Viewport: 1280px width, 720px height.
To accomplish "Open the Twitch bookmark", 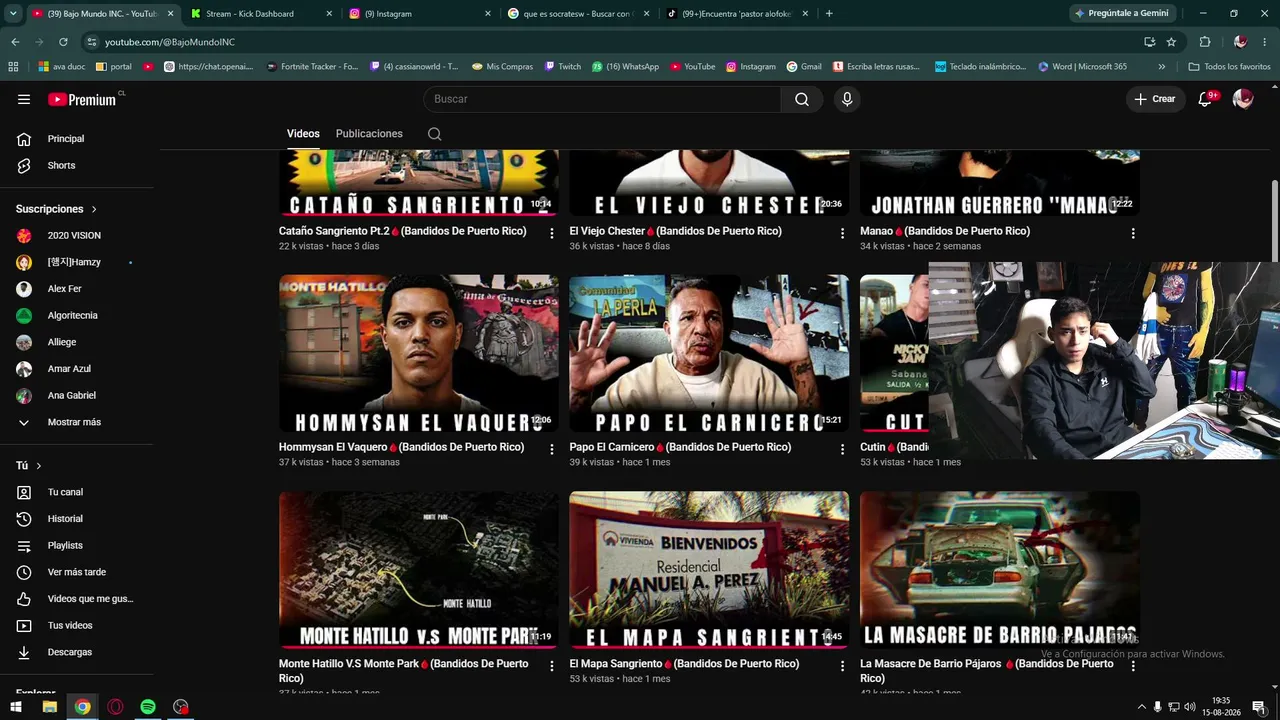I will 563,67.
